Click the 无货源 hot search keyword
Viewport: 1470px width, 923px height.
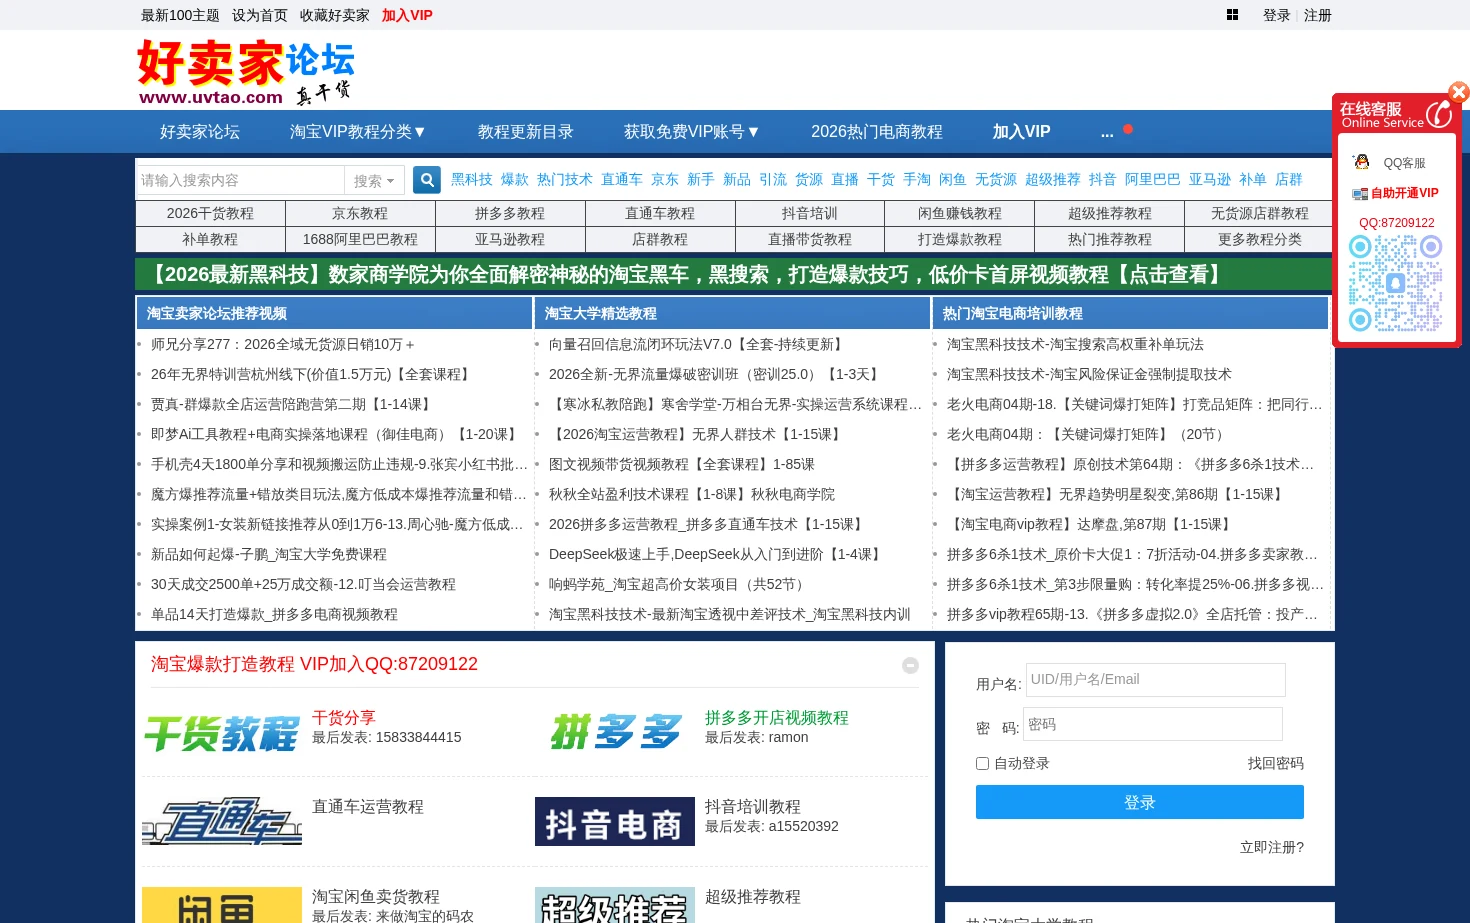click(x=996, y=179)
